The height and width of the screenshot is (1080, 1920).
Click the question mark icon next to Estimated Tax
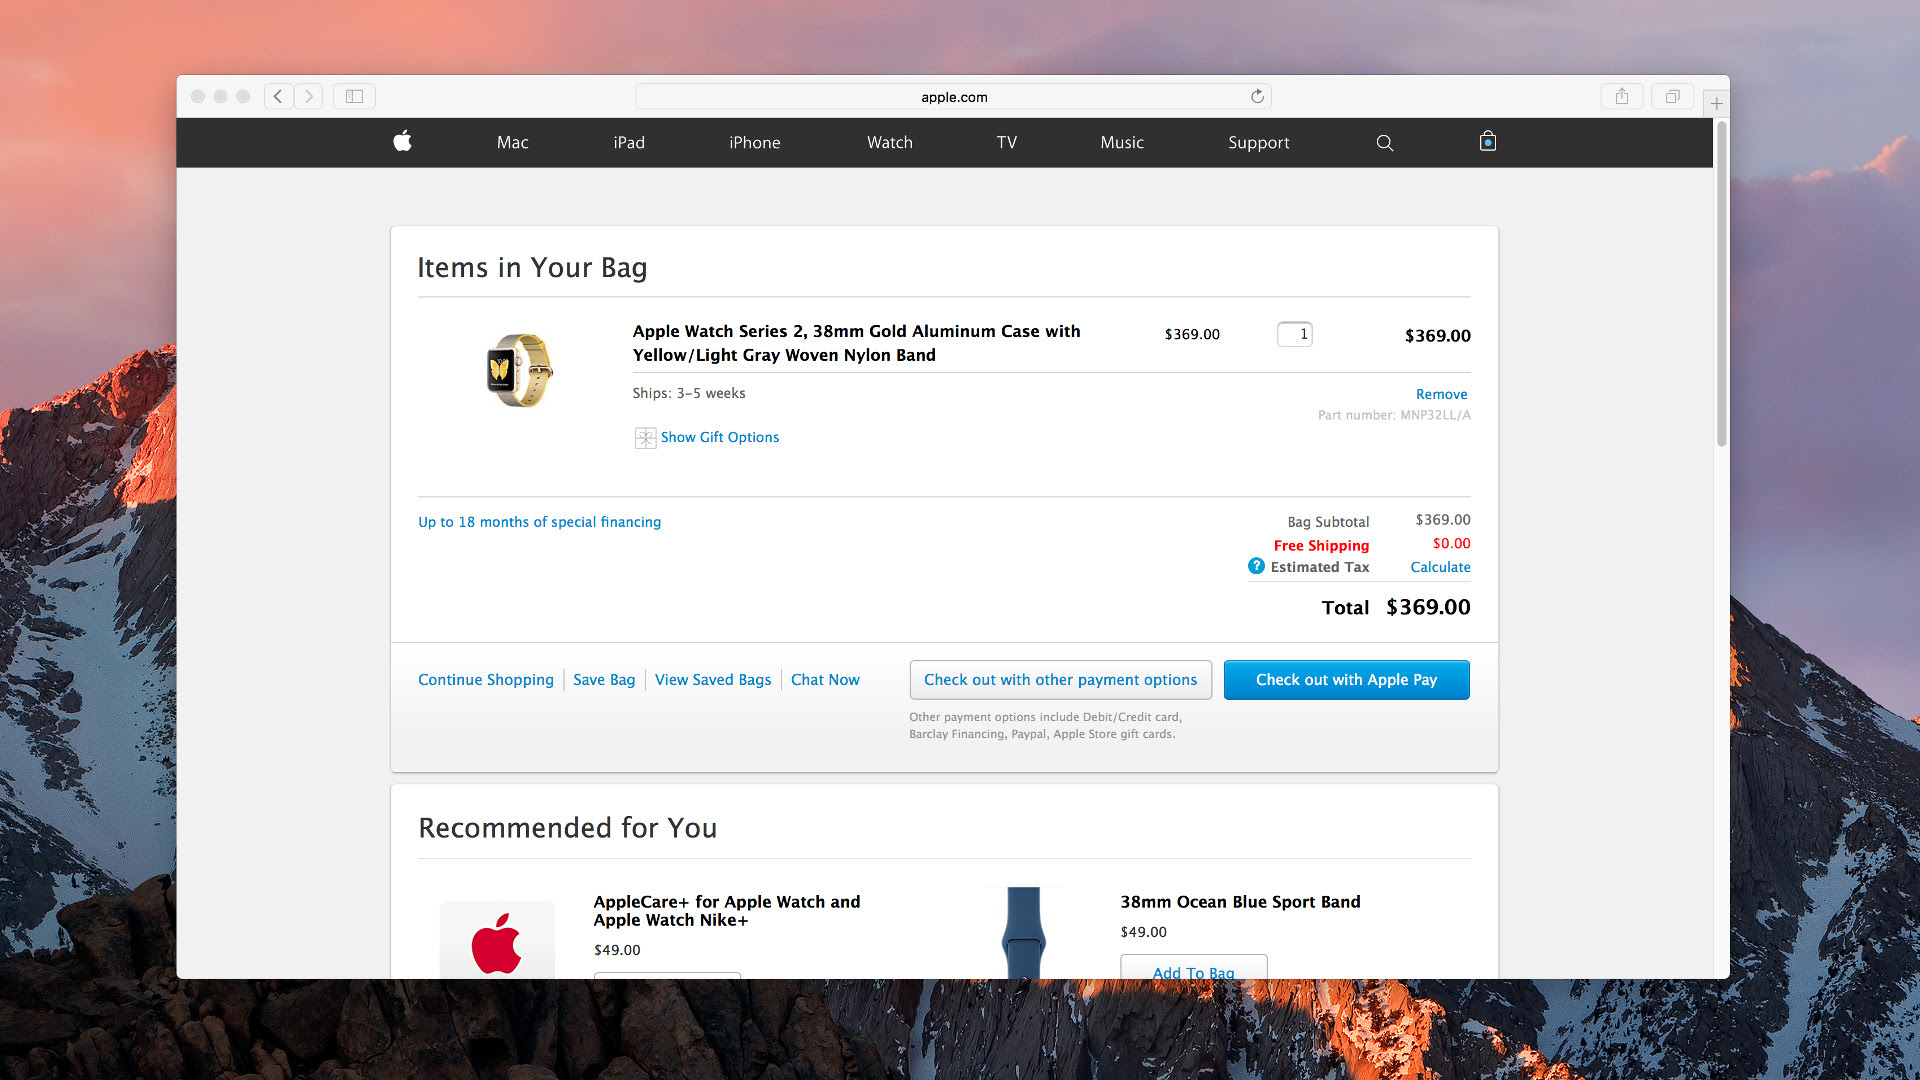pos(1256,566)
